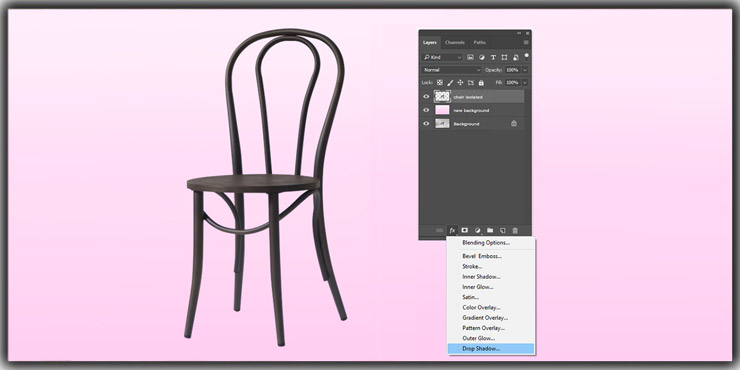
Task: Choose Stroke from the fx menu
Action: [491, 267]
